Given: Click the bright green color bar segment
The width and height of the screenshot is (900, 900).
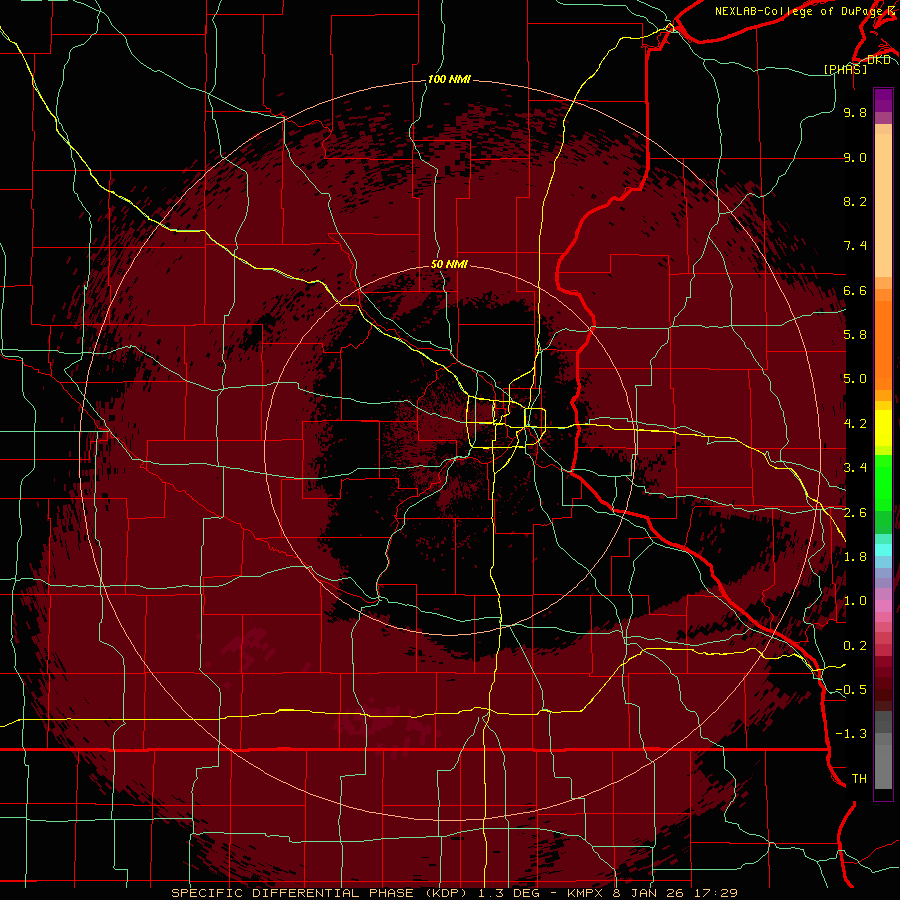Looking at the screenshot, I should click(x=883, y=482).
